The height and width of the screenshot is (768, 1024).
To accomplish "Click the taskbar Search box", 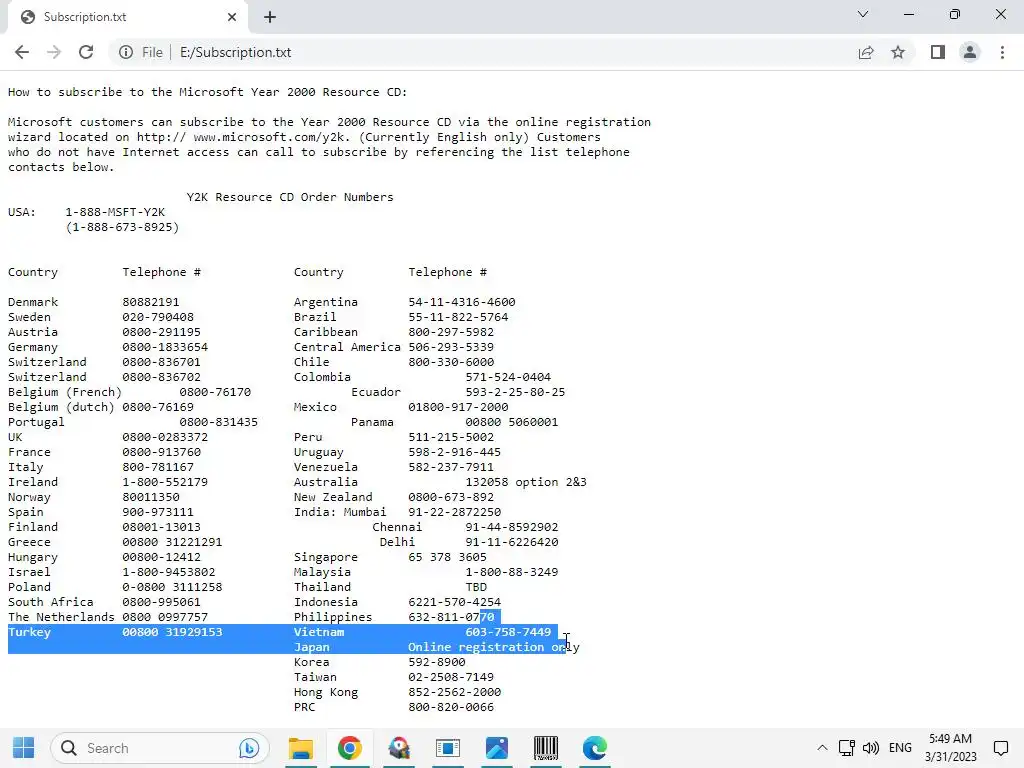I will tap(160, 748).
